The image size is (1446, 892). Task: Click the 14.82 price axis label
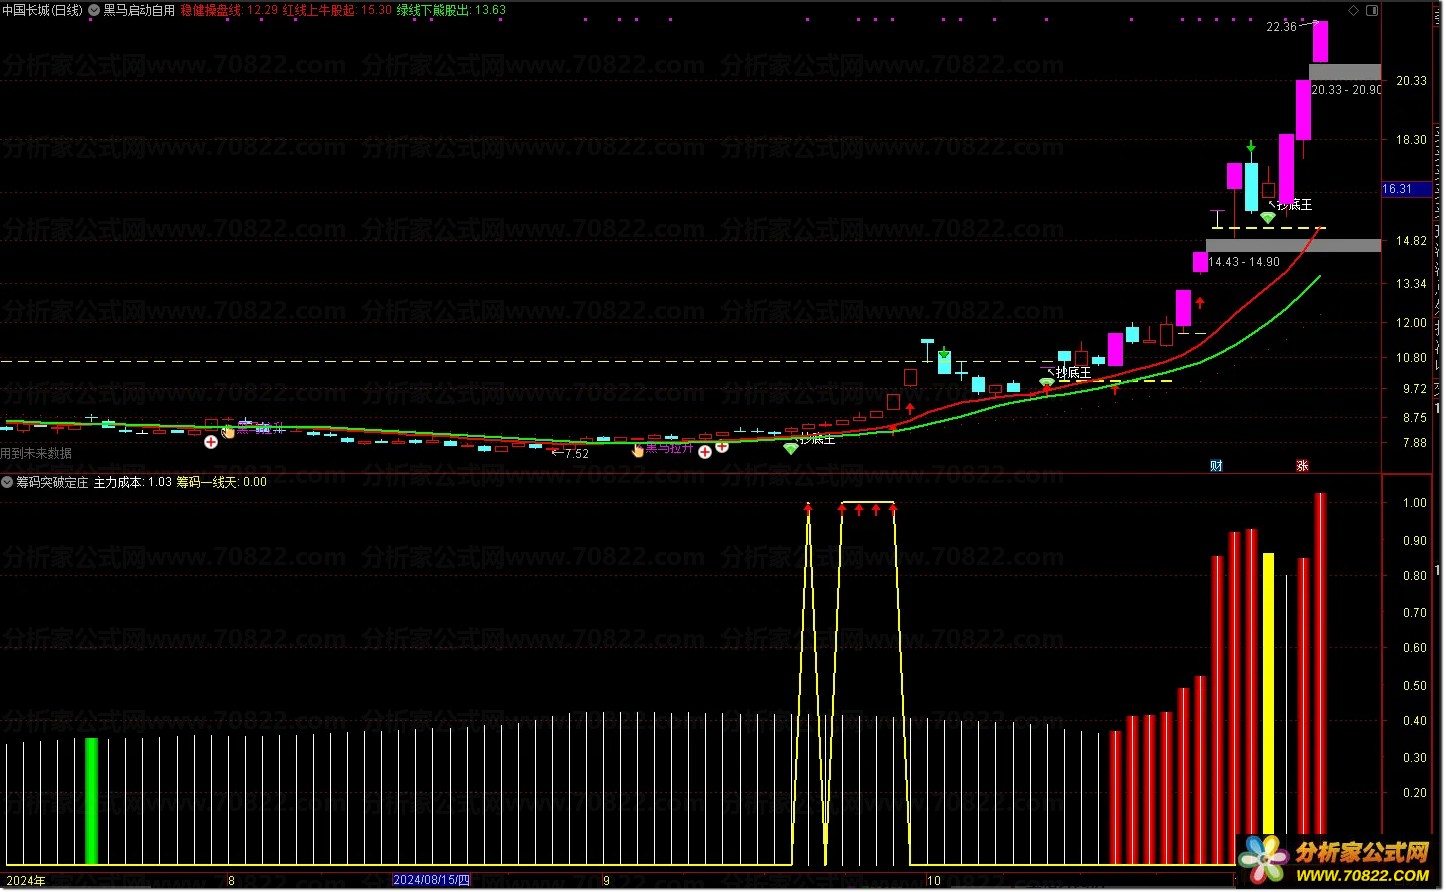point(1411,241)
